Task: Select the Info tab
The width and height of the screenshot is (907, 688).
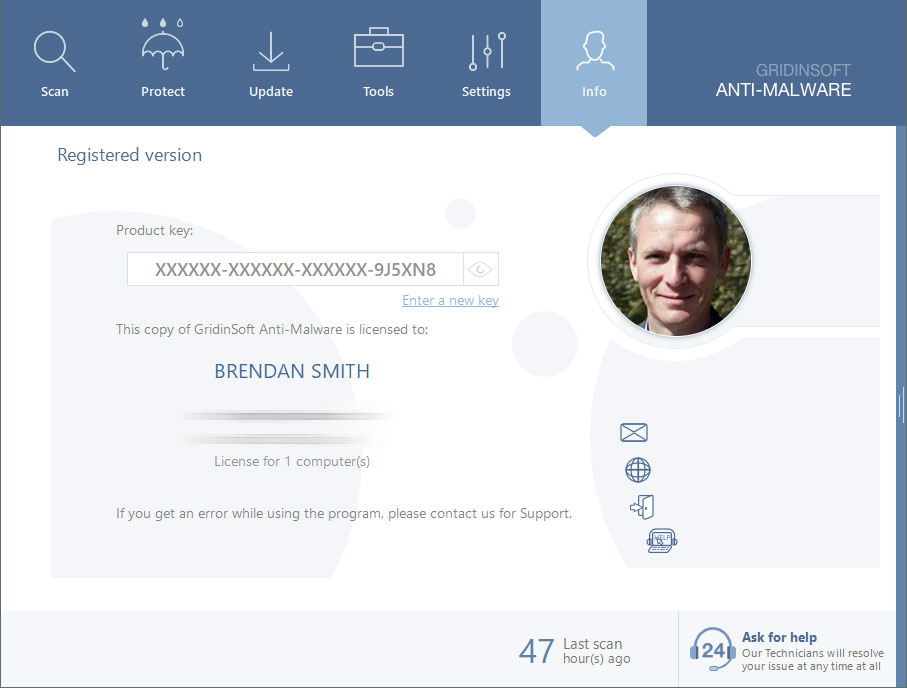Action: point(594,63)
